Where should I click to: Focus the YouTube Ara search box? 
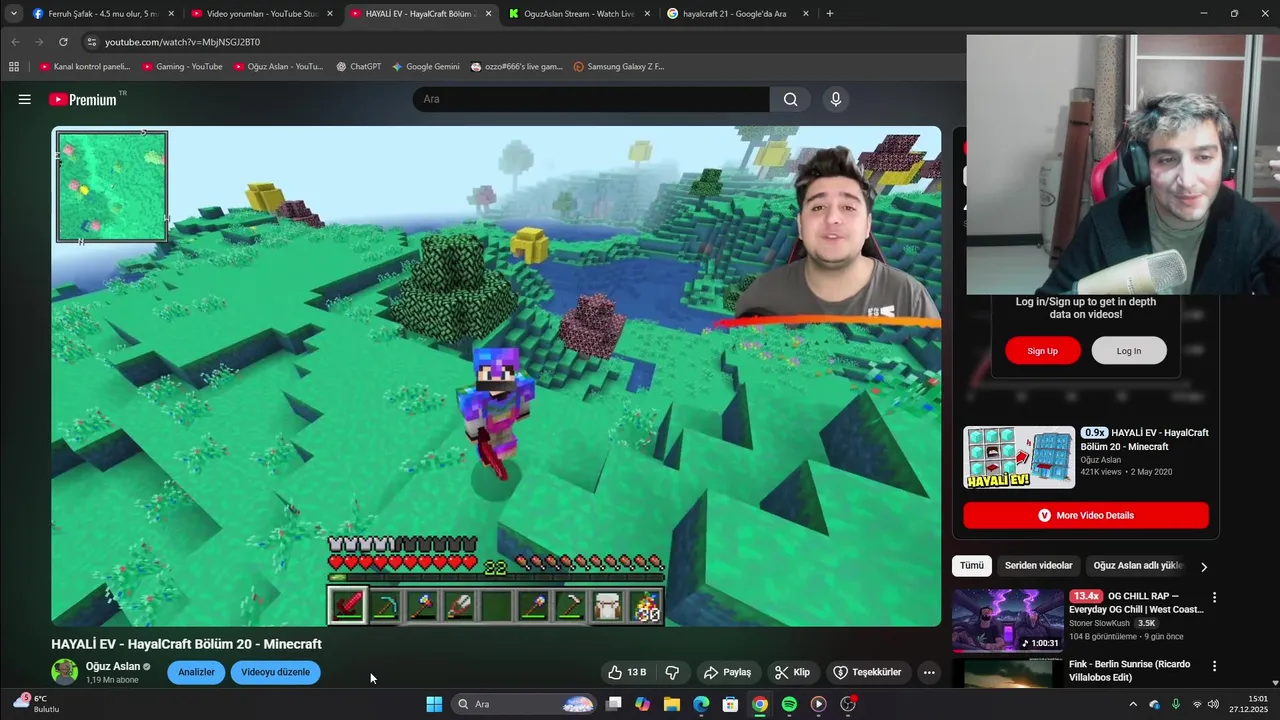[x=591, y=99]
